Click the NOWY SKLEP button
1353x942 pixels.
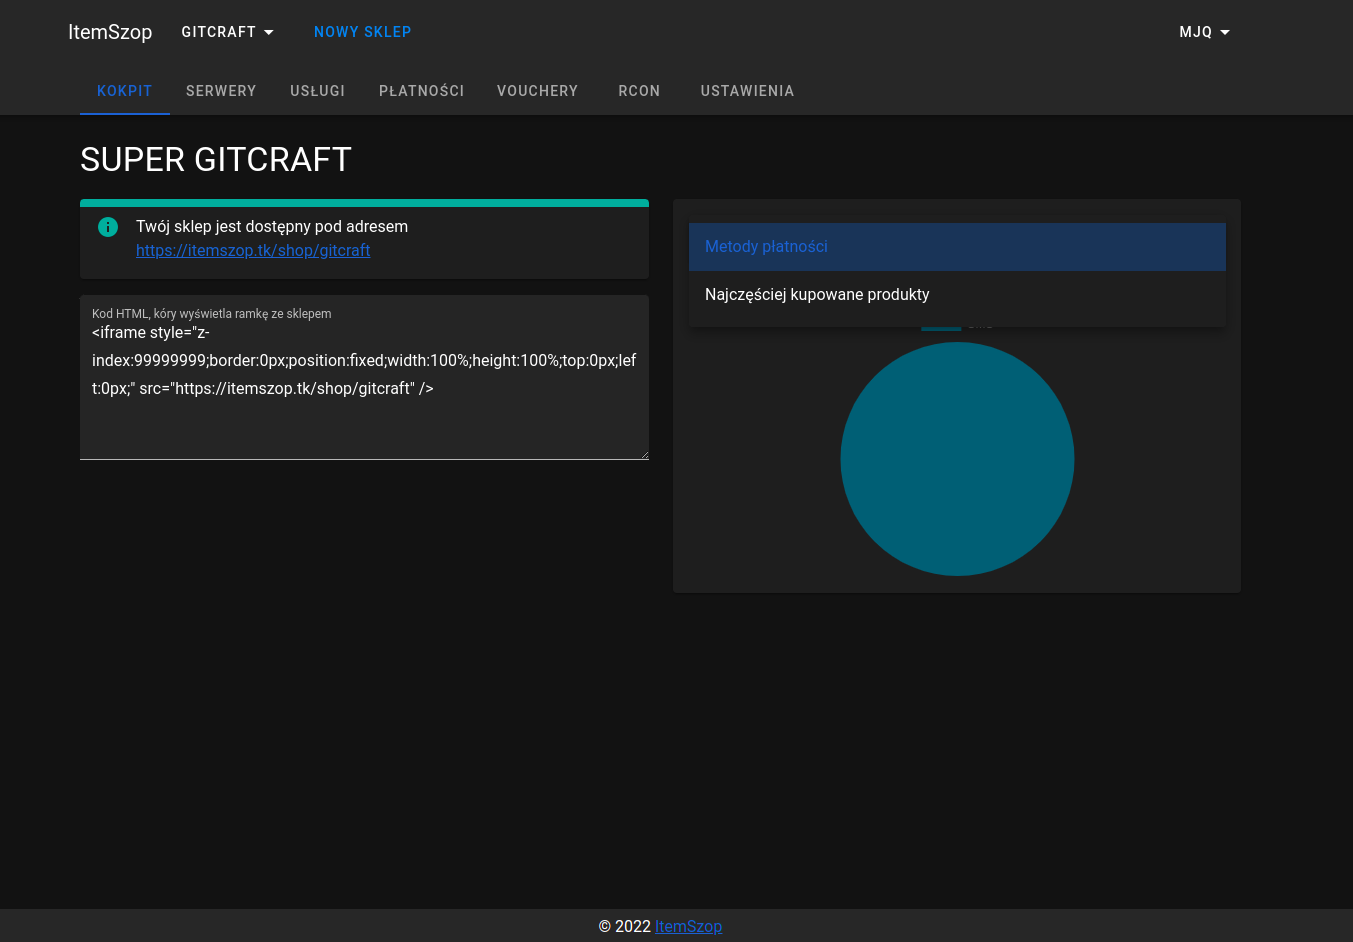click(362, 32)
